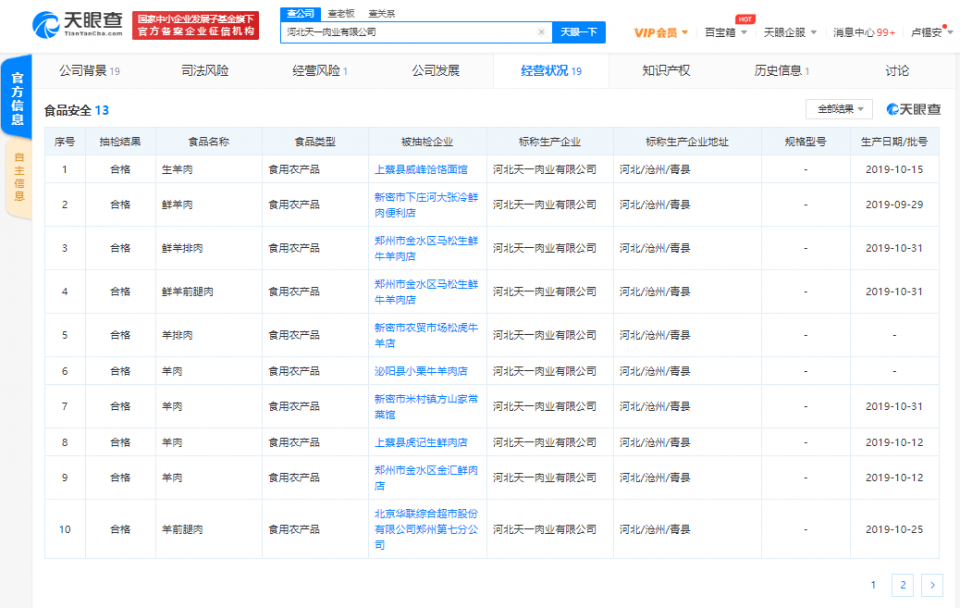Click the 天眼查 logo beside filter
The width and height of the screenshot is (960, 608).
[913, 109]
